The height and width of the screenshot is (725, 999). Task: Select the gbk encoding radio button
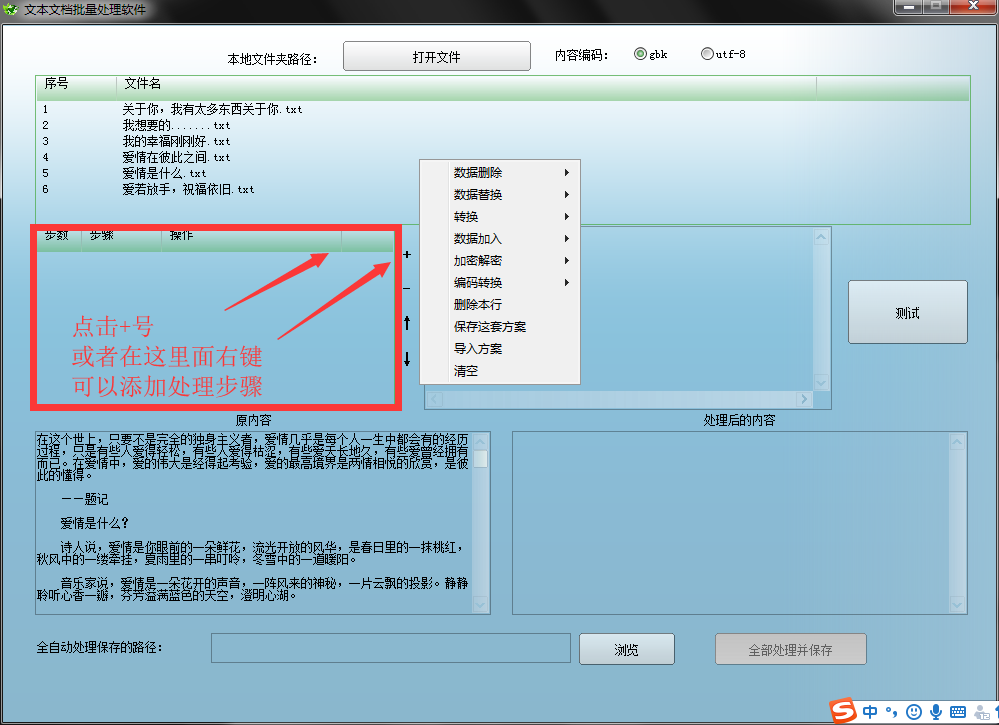point(640,54)
